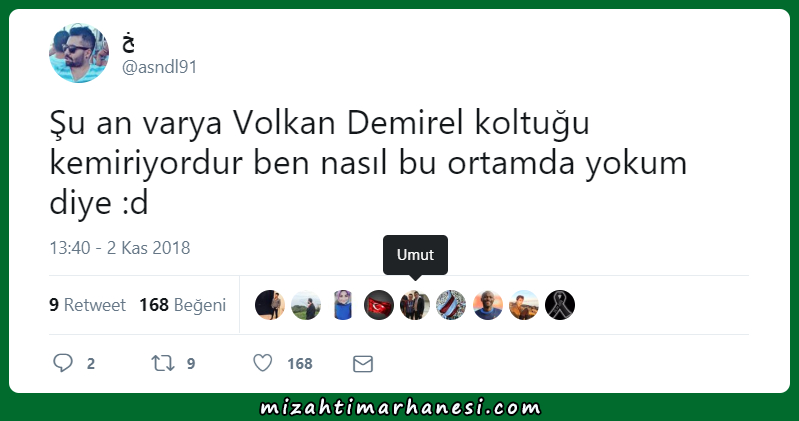The height and width of the screenshot is (421, 799).
Task: Open the Turkish flag liker avatar
Action: tap(379, 305)
